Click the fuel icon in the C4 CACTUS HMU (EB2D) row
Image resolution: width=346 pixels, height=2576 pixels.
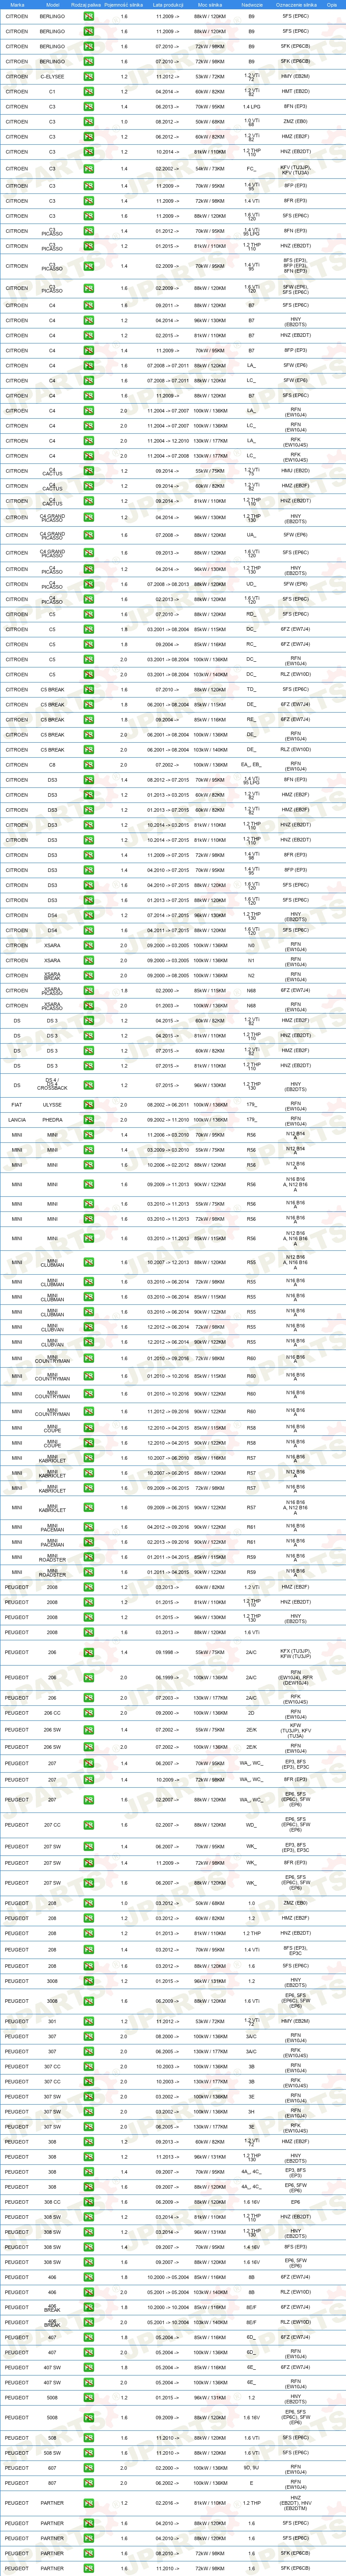point(88,471)
